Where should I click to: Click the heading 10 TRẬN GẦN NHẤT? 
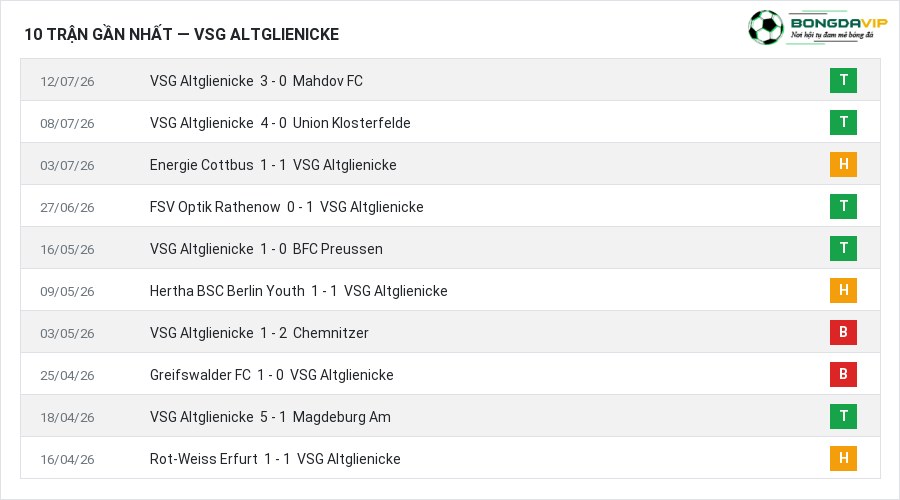[x=98, y=34]
